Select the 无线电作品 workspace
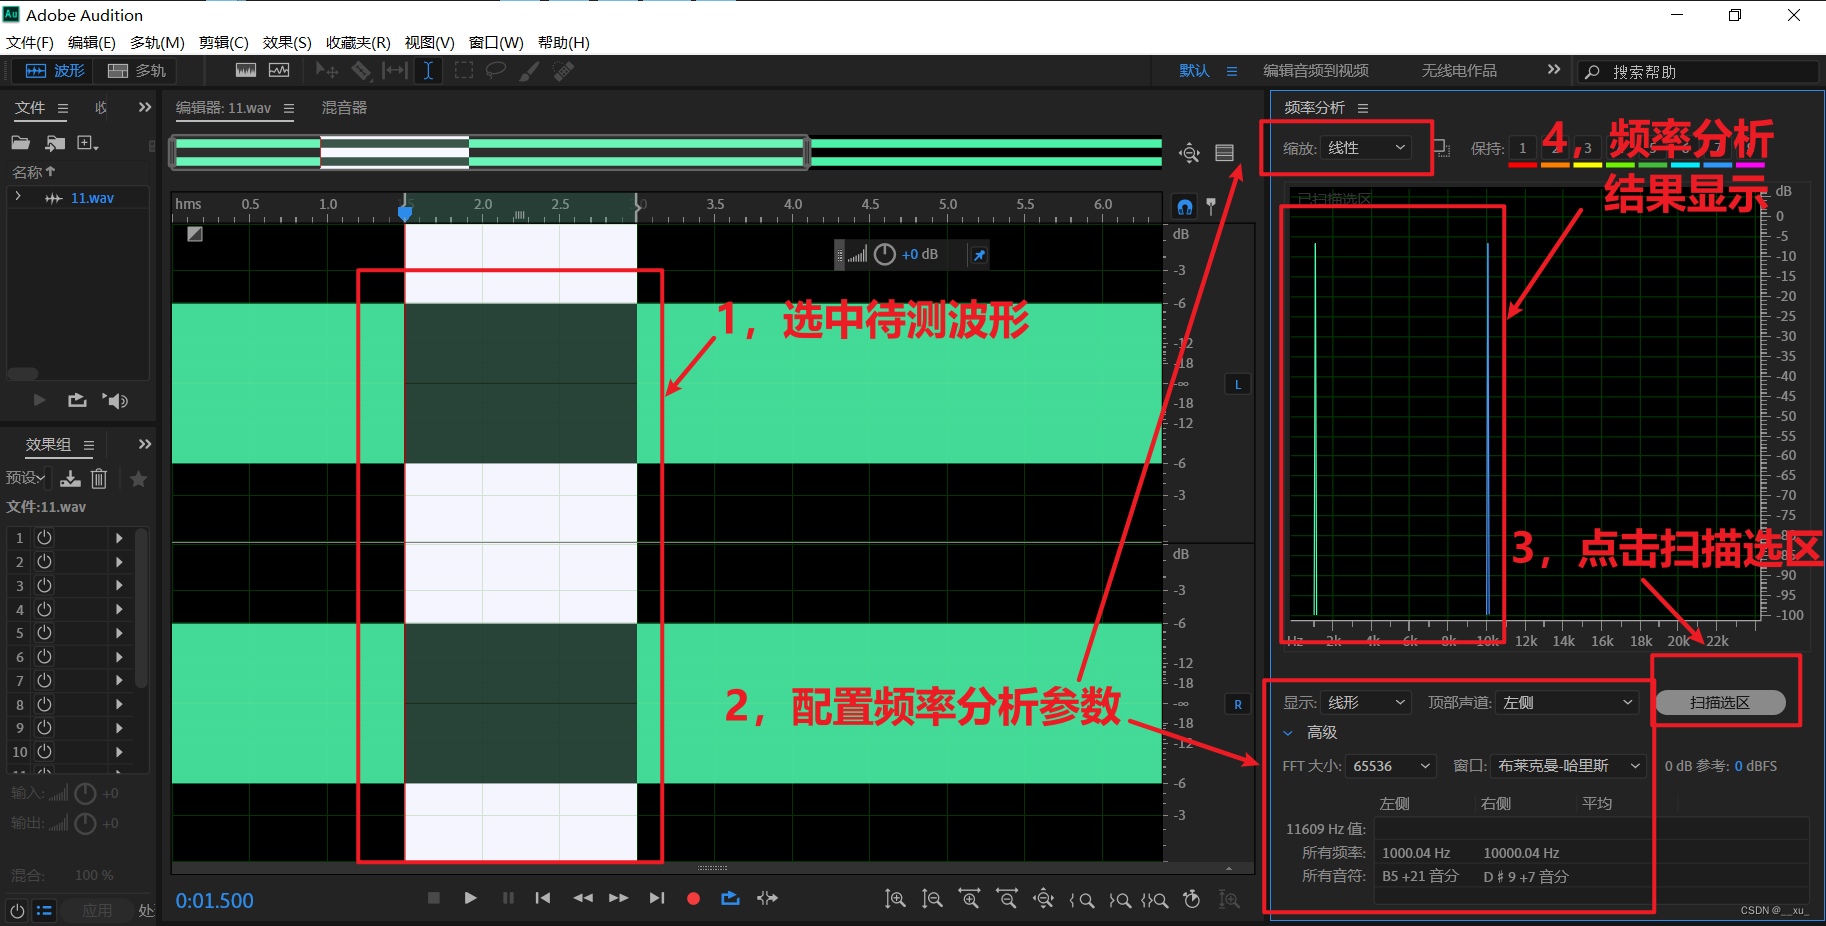 coord(1460,71)
